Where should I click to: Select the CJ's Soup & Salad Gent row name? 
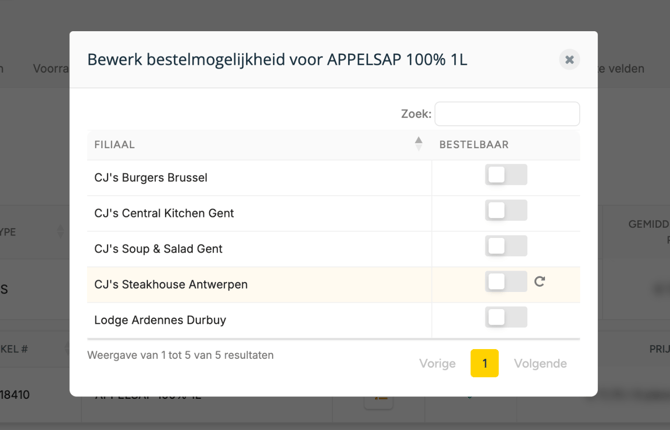(x=158, y=249)
